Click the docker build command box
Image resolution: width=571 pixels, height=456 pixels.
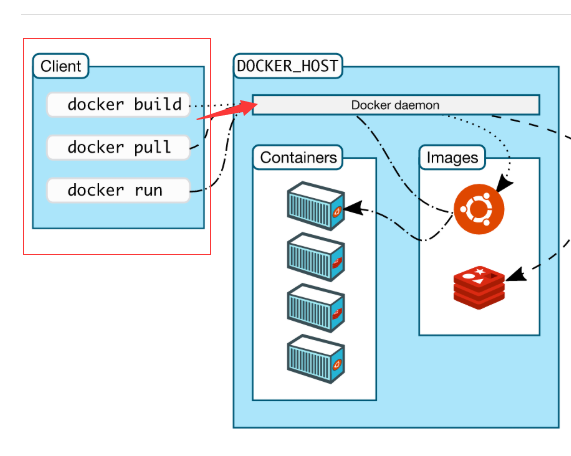tap(118, 105)
